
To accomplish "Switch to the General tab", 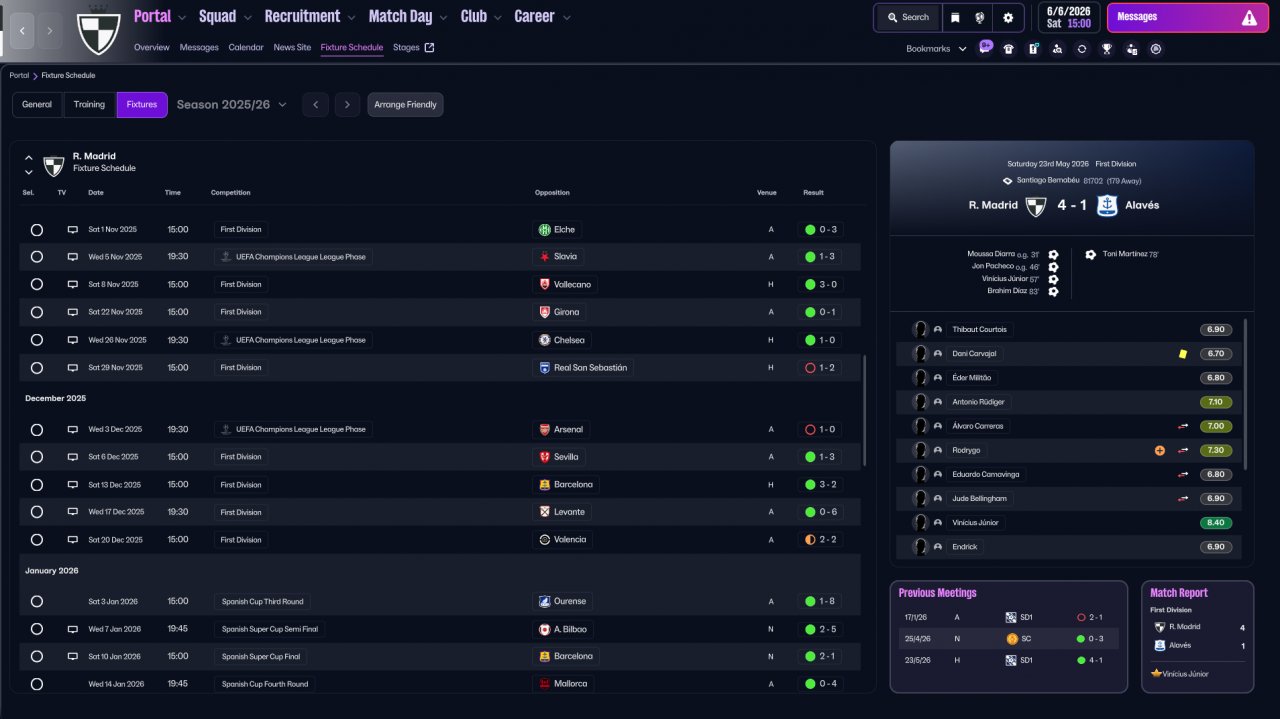I will click(x=37, y=104).
